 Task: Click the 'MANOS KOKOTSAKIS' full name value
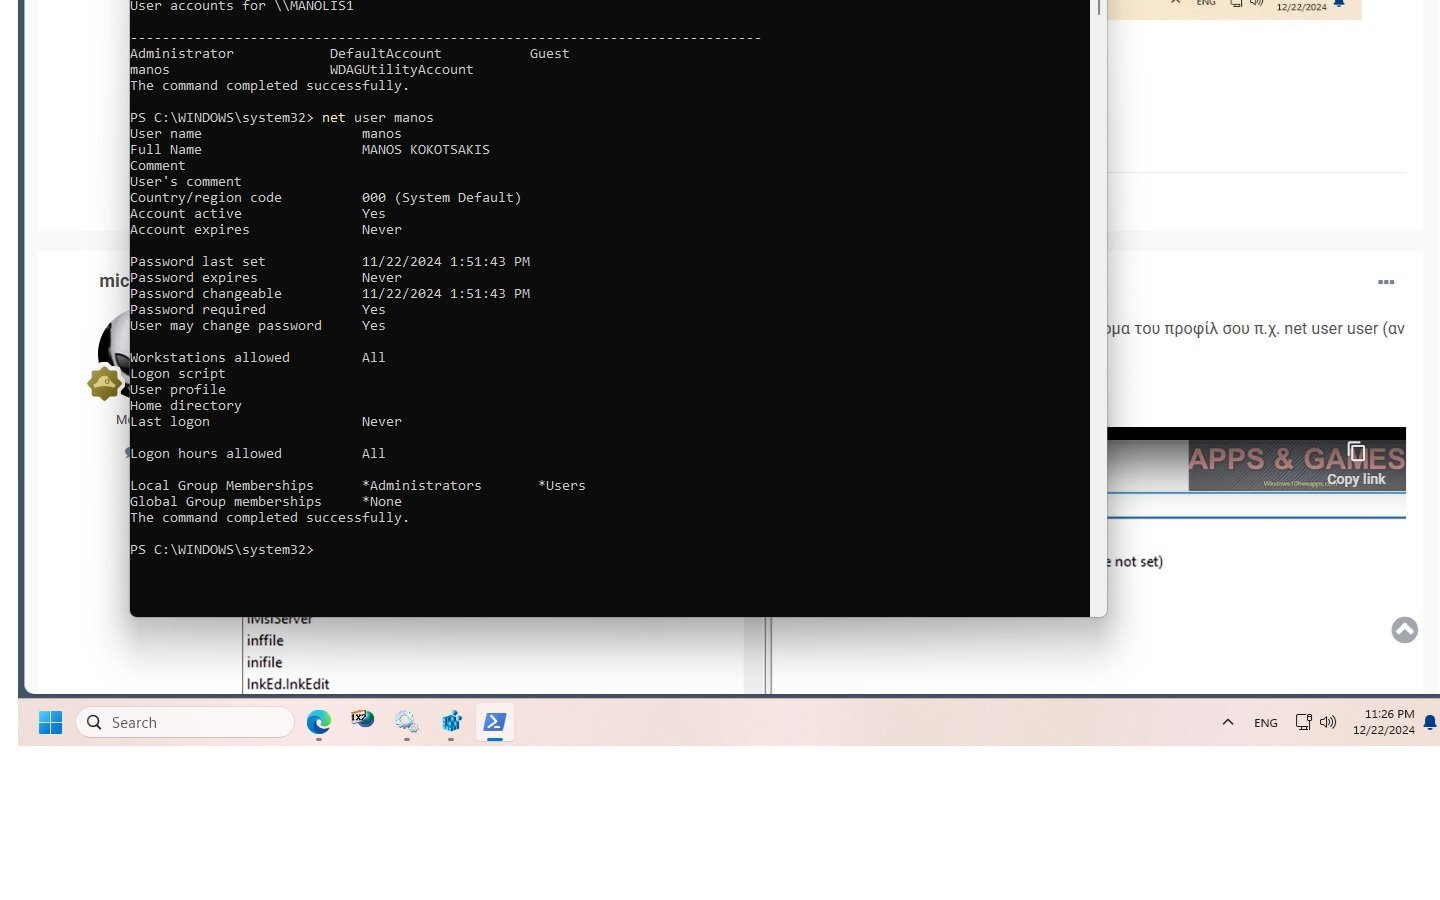426,150
